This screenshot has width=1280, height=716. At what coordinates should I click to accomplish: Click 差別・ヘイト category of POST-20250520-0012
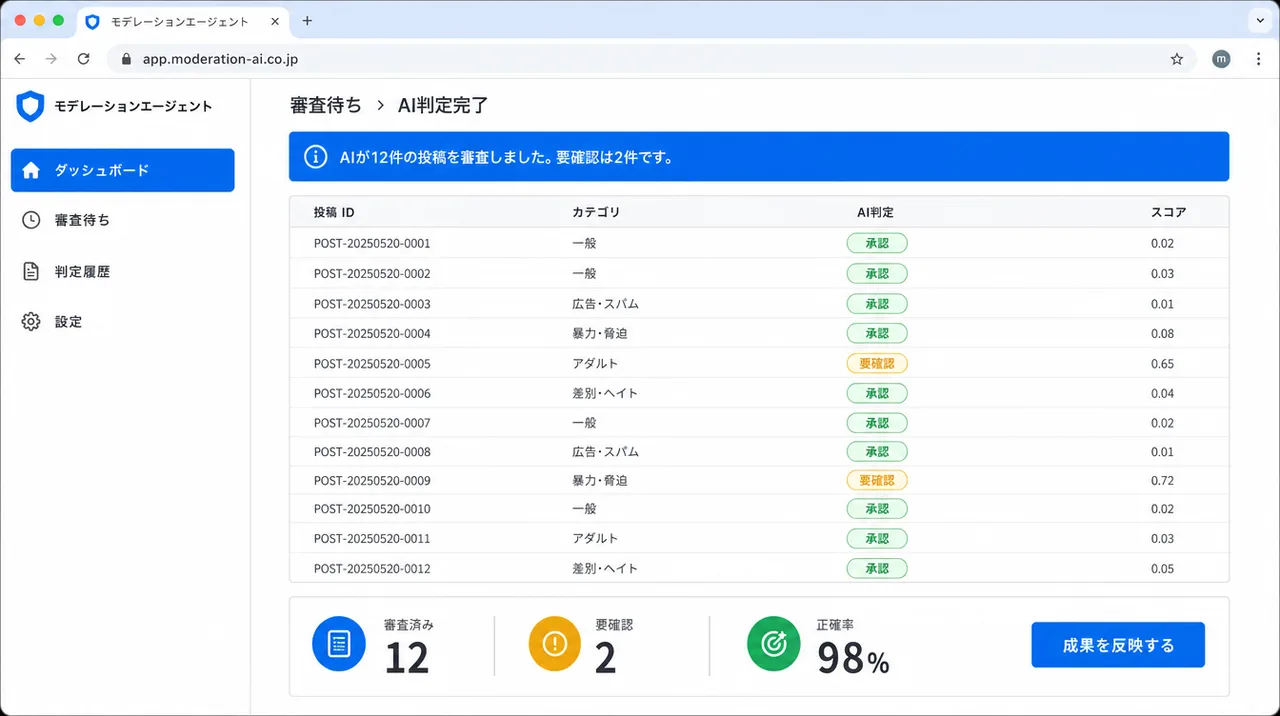605,568
